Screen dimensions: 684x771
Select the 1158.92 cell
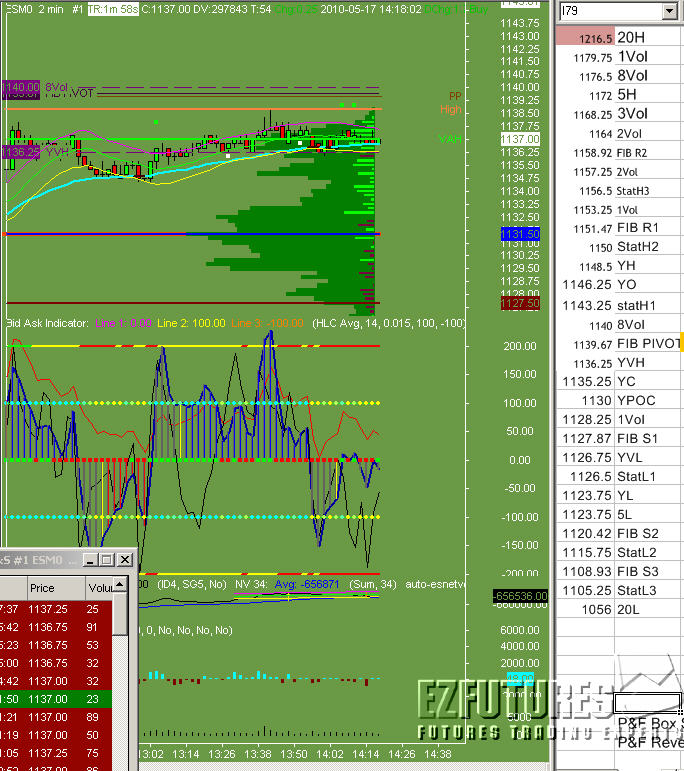coord(585,153)
